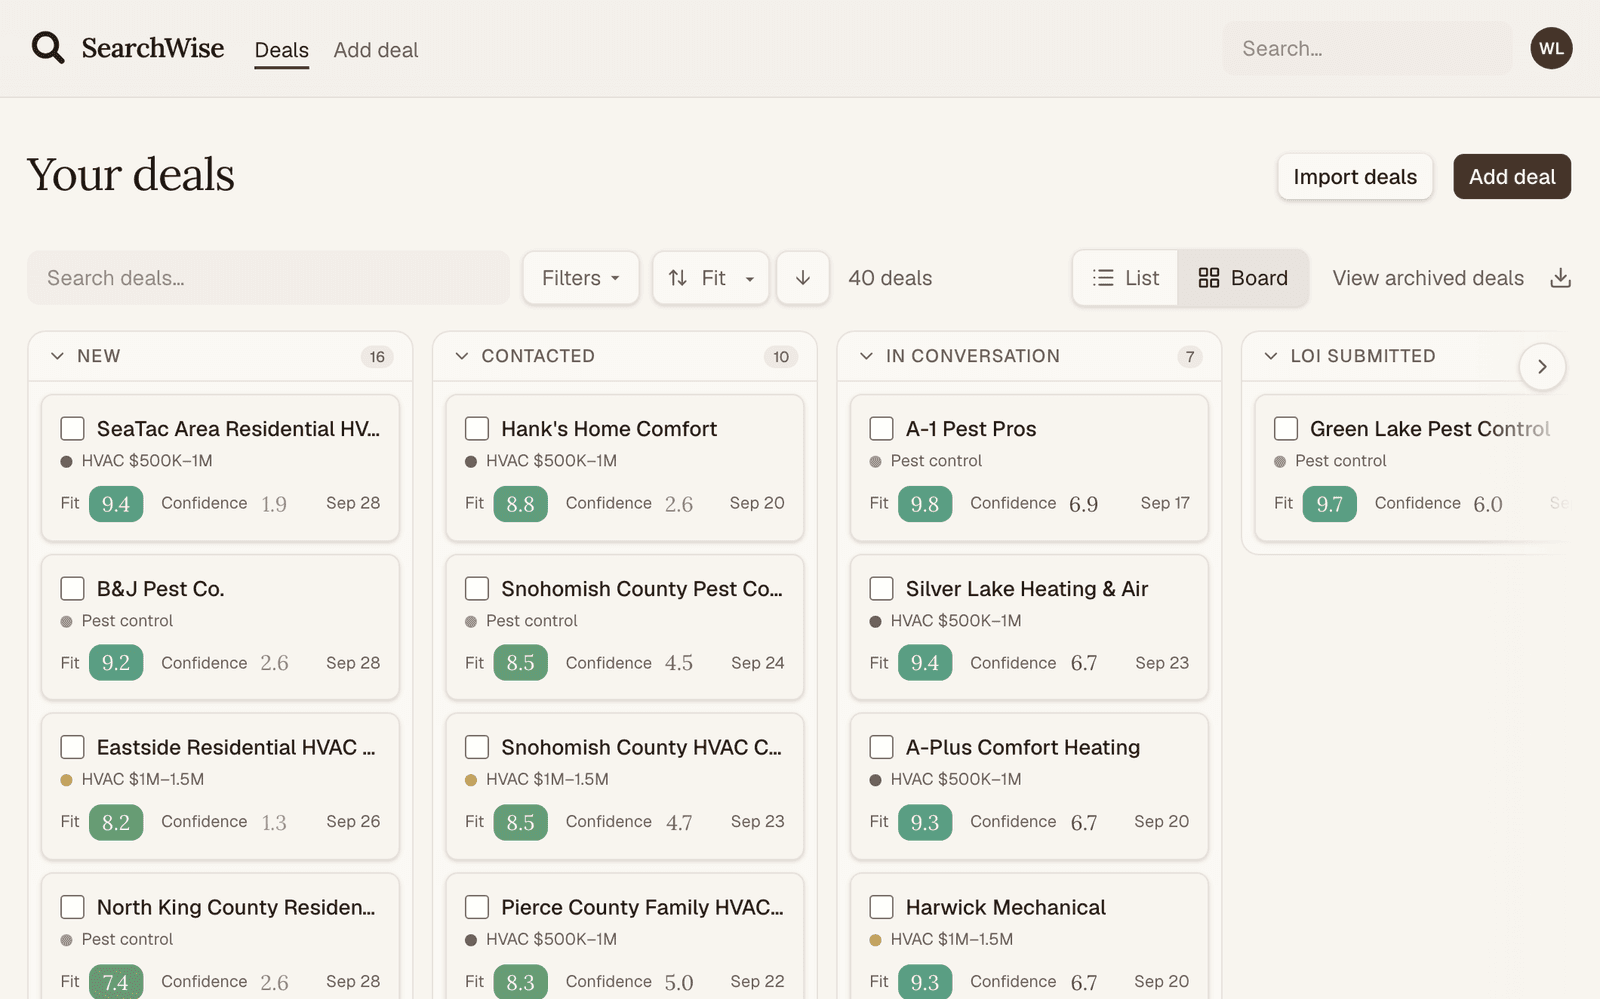Select the Hank's Home Comfort checkbox
1600x999 pixels.
(x=477, y=429)
